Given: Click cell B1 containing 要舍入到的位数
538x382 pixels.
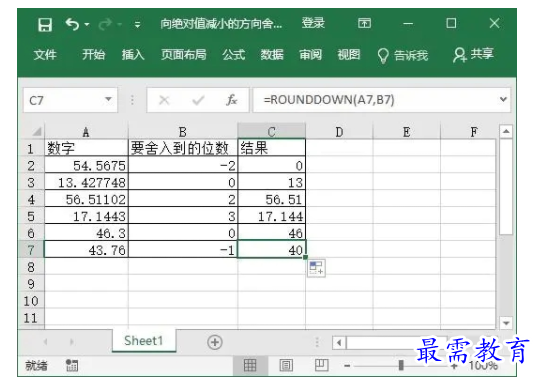Looking at the screenshot, I should pos(183,148).
